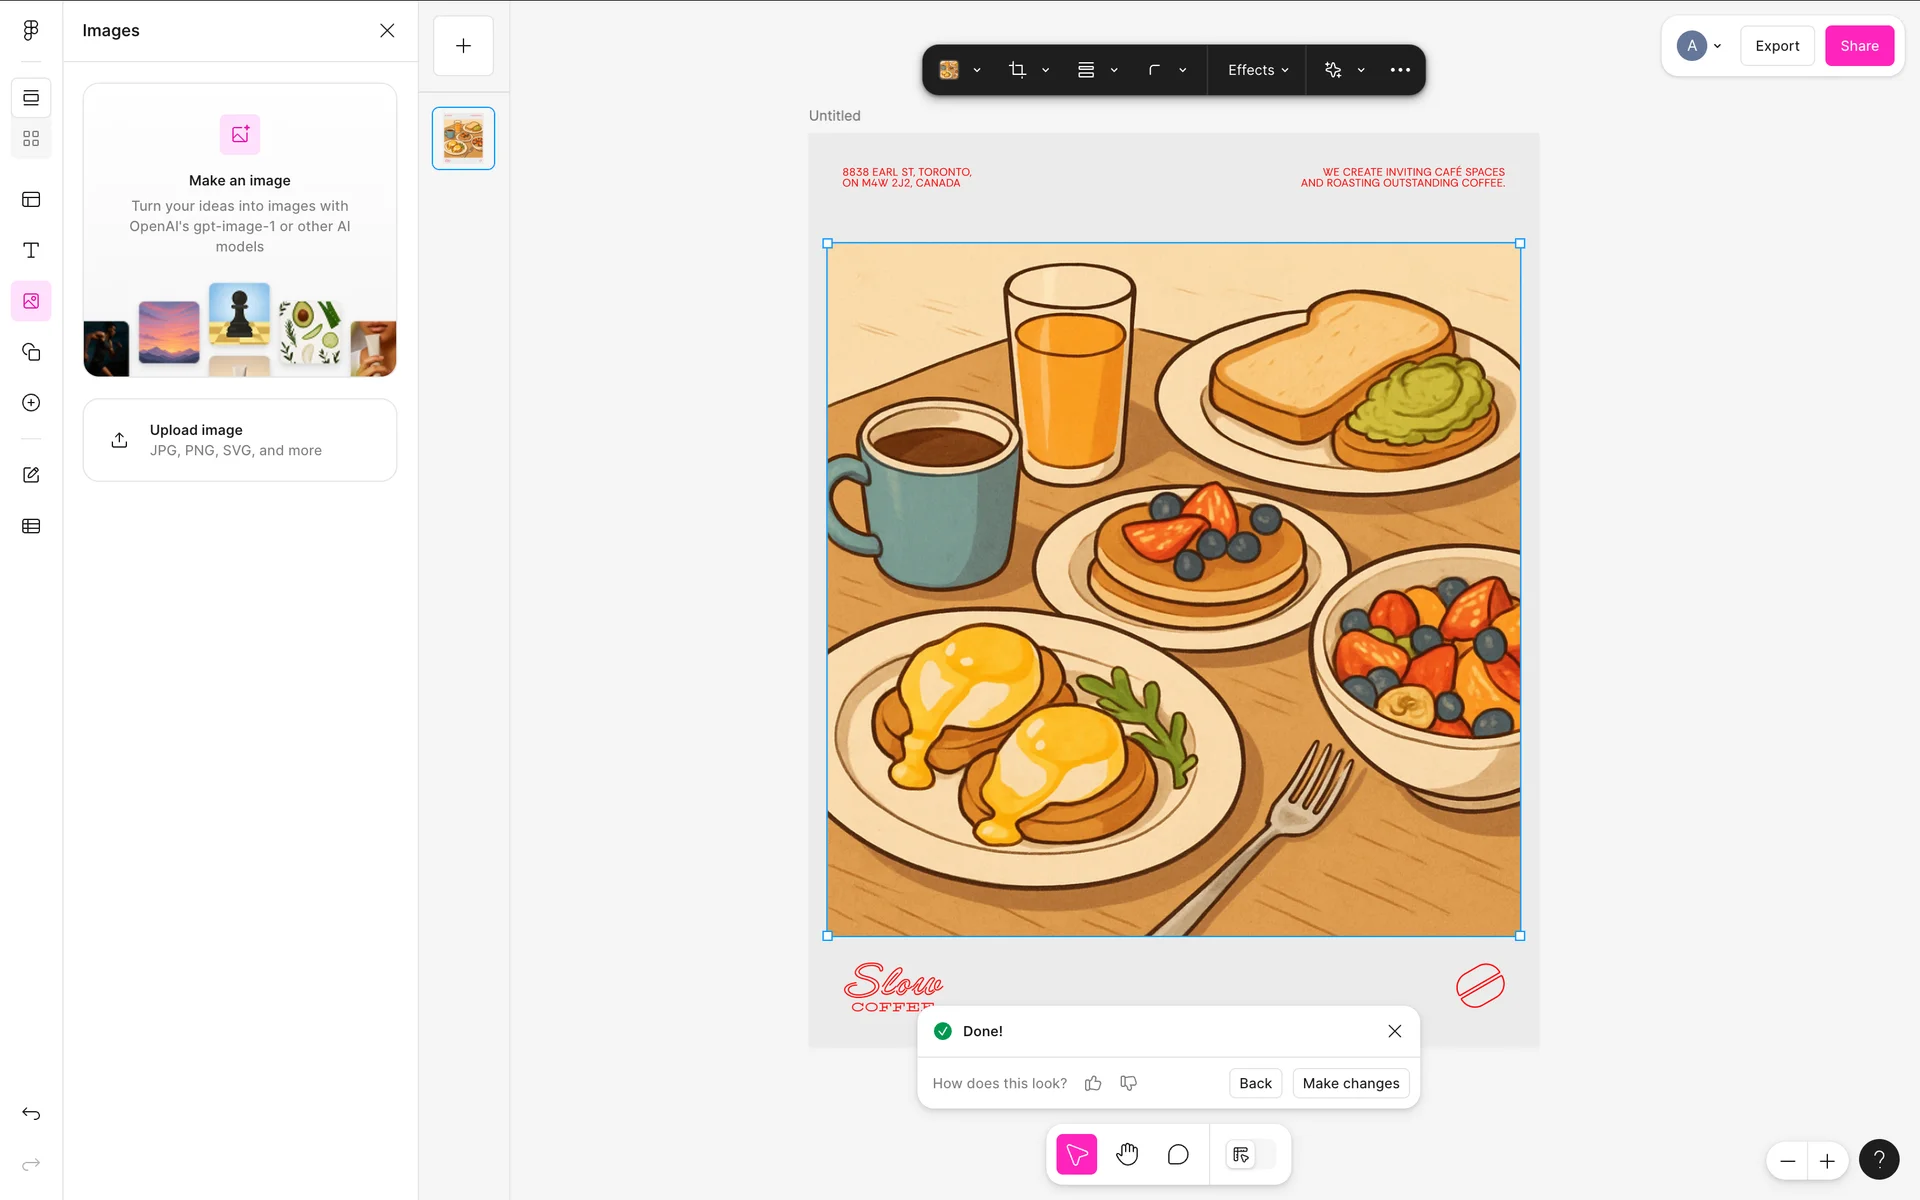Select the Text tool in sidebar

31,250
